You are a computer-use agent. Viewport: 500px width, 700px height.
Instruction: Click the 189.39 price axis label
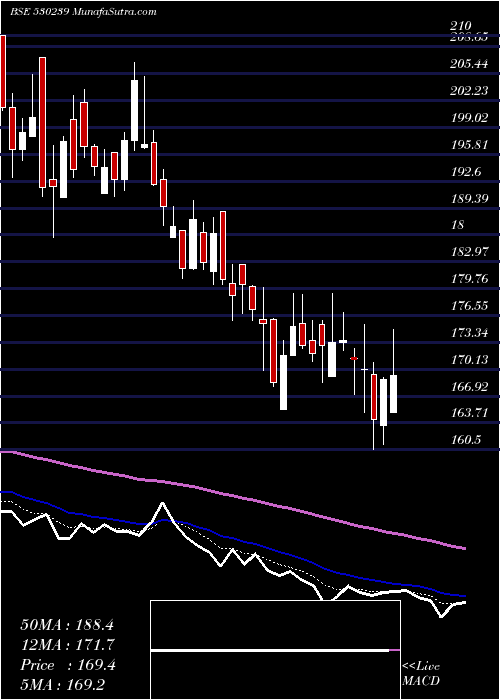[x=469, y=198]
